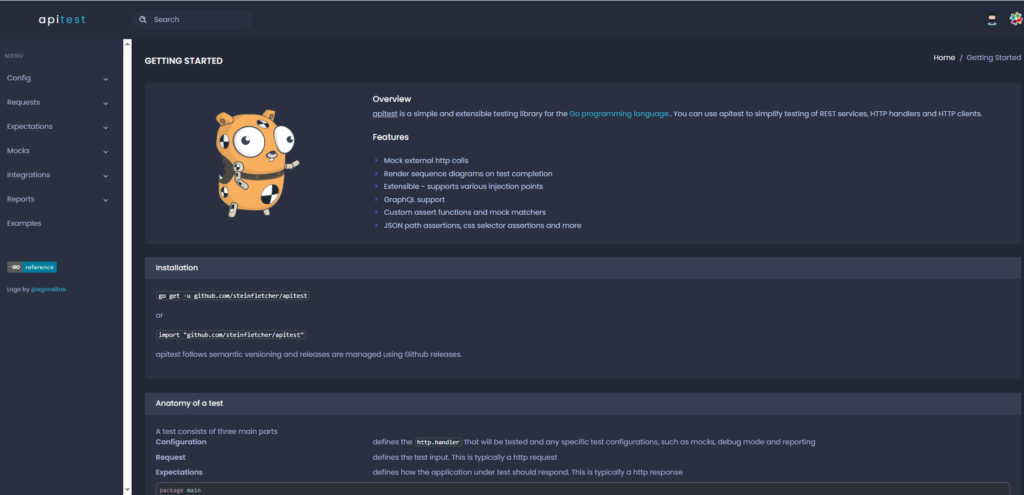Click the search magnifier icon
Image resolution: width=1024 pixels, height=495 pixels.
click(x=143, y=19)
